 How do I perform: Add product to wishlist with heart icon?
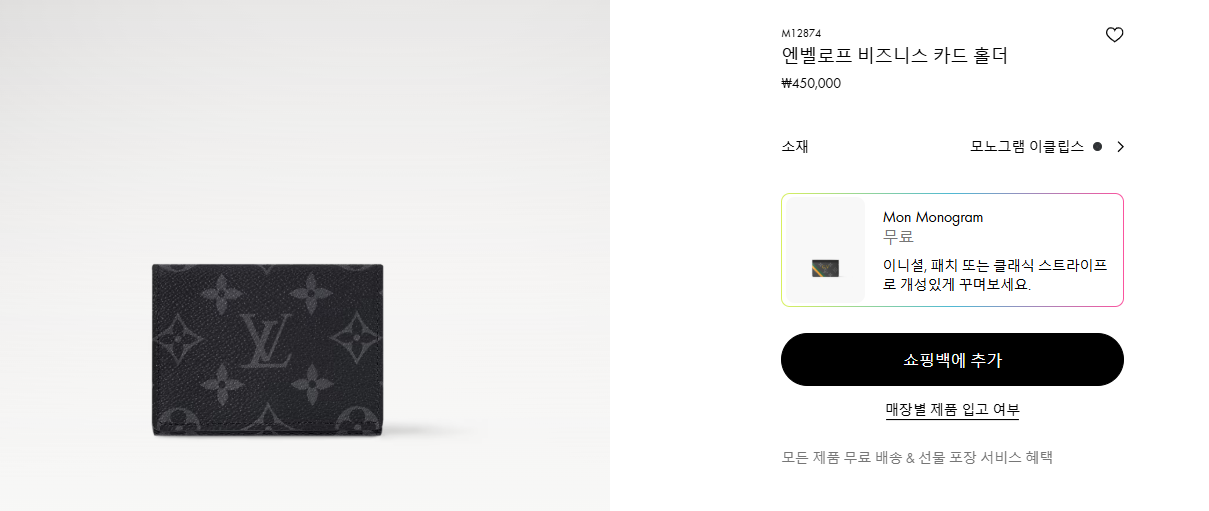pyautogui.click(x=1114, y=35)
